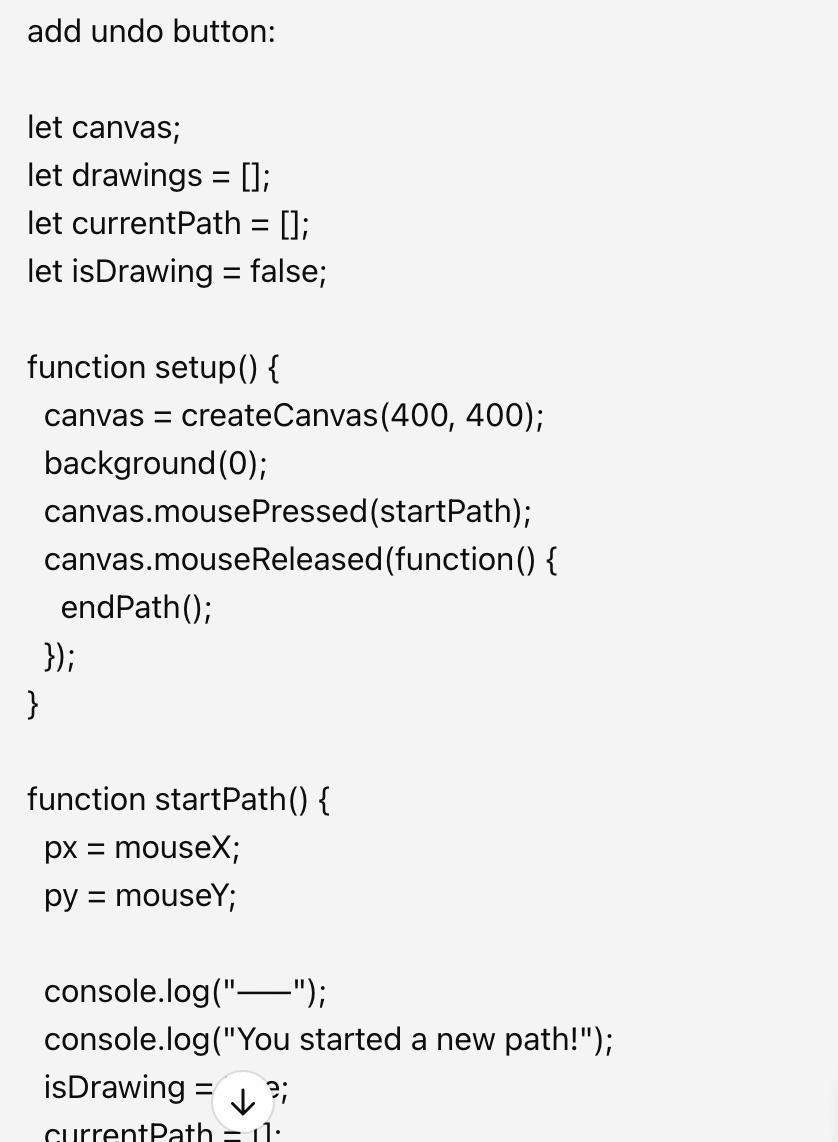The height and width of the screenshot is (1142, 838).
Task: Click the closing brace of setup function
Action: pos(33,704)
